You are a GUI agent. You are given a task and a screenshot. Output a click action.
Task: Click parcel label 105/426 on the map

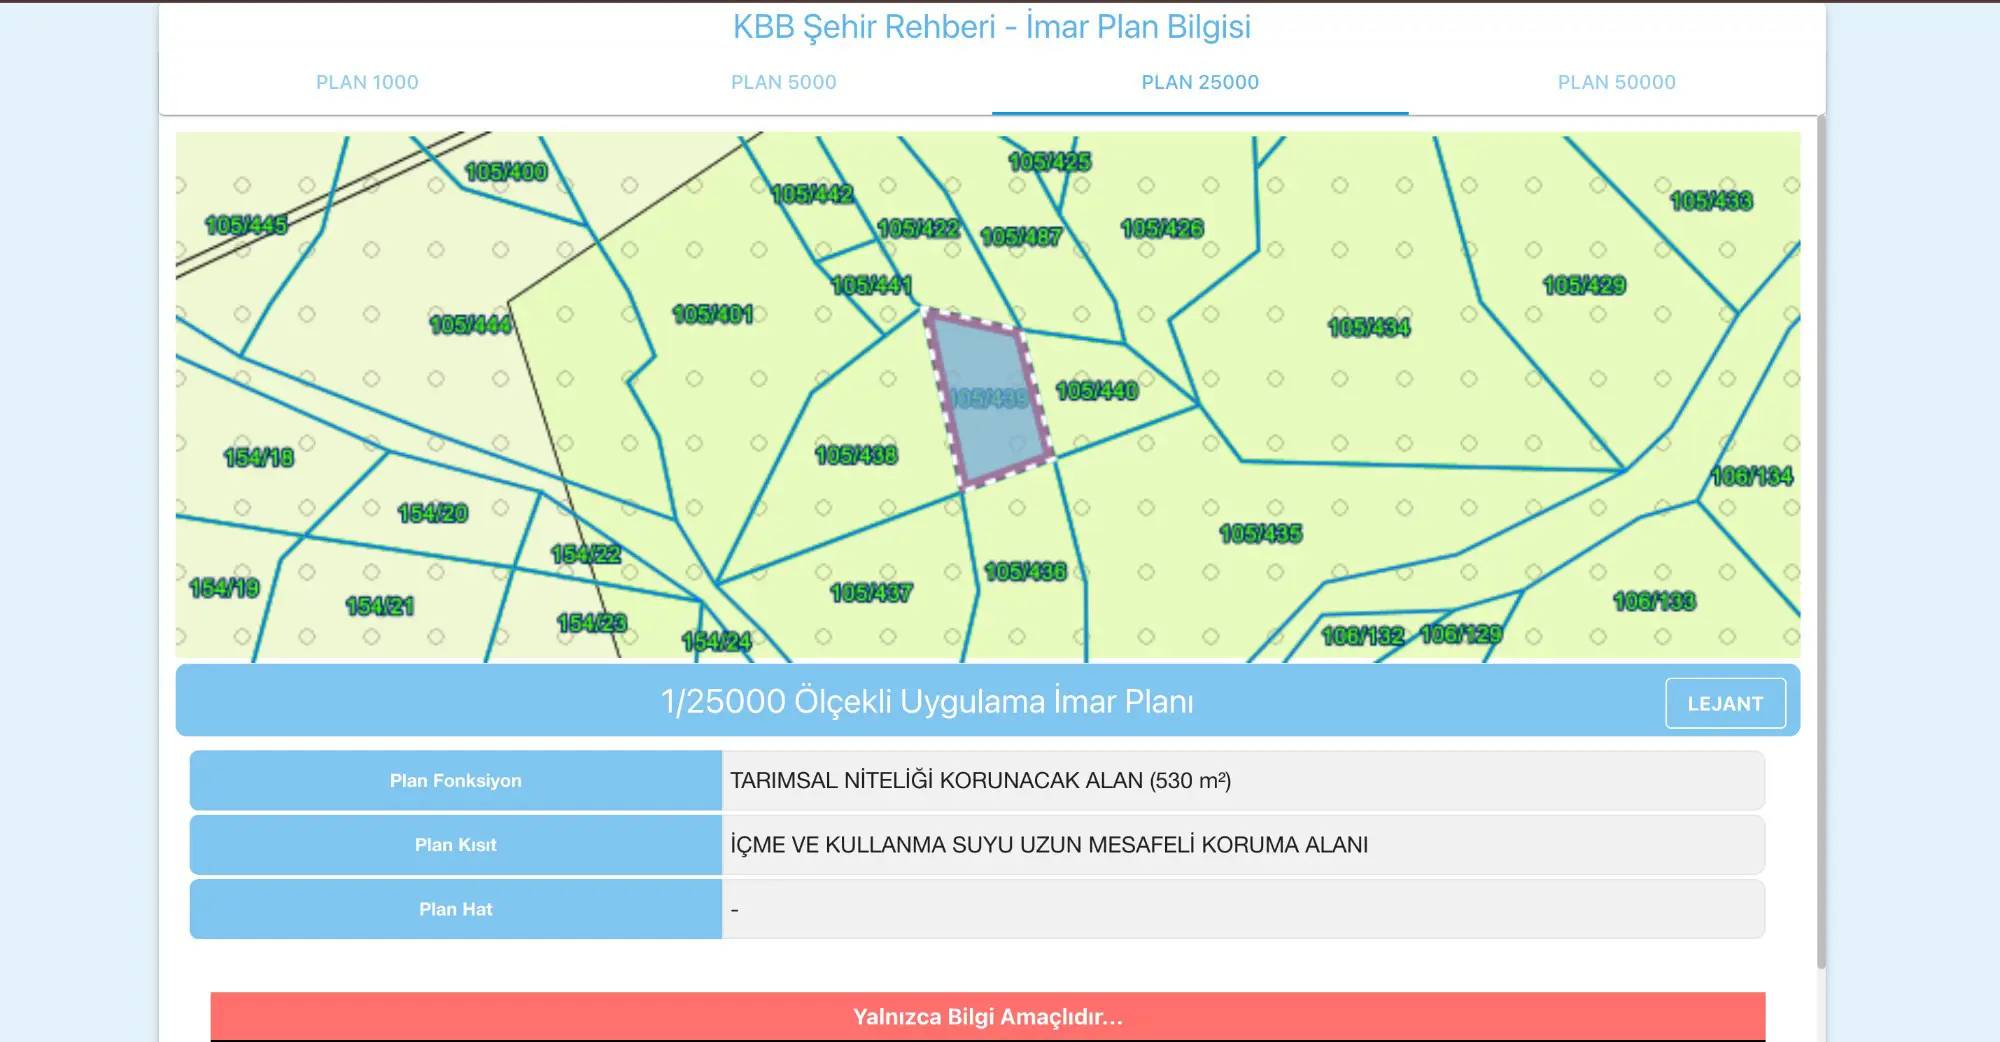[x=1162, y=228]
